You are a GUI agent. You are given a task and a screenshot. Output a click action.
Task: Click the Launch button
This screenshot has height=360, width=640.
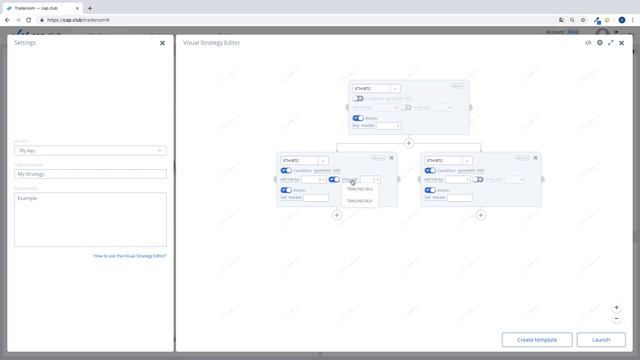click(601, 340)
